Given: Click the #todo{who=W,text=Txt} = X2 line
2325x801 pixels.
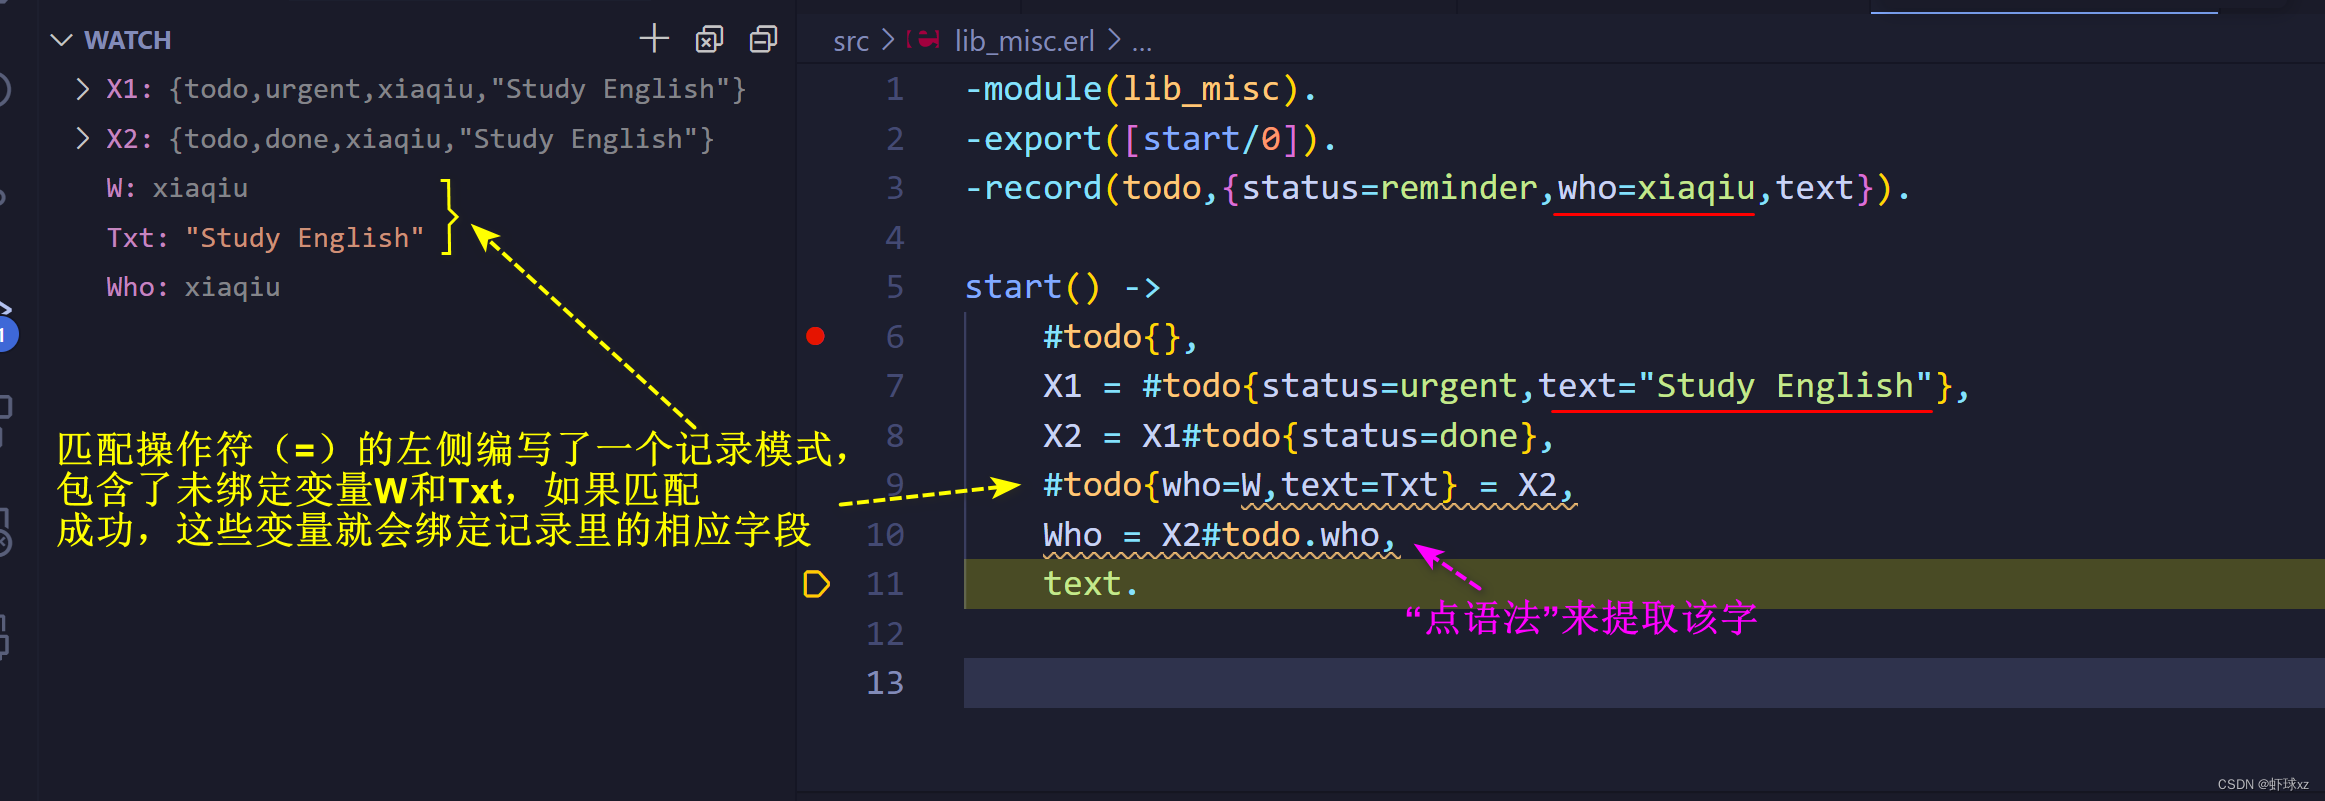Looking at the screenshot, I should click(1308, 485).
